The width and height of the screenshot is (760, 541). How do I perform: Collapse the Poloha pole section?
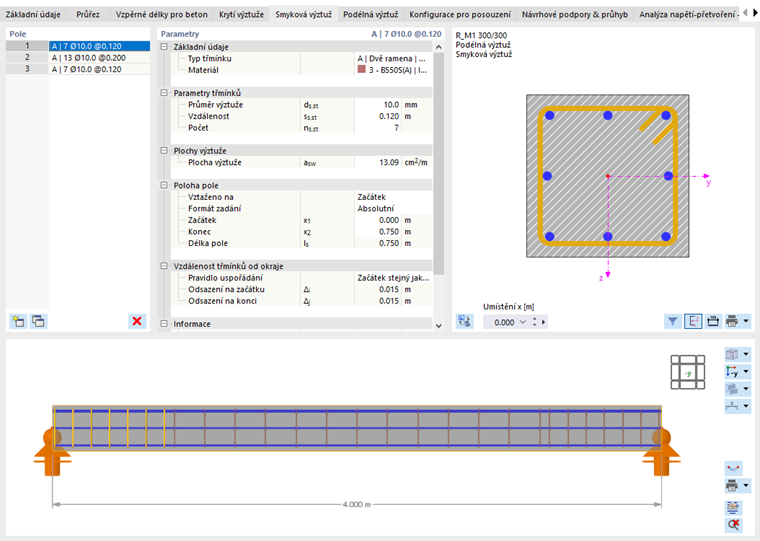pyautogui.click(x=164, y=185)
